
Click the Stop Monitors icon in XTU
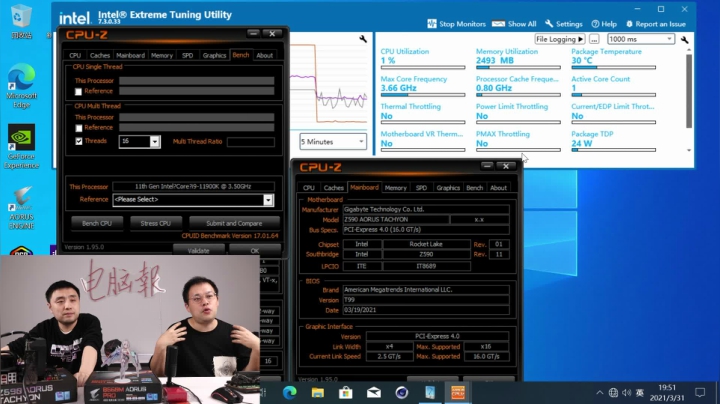click(432, 24)
